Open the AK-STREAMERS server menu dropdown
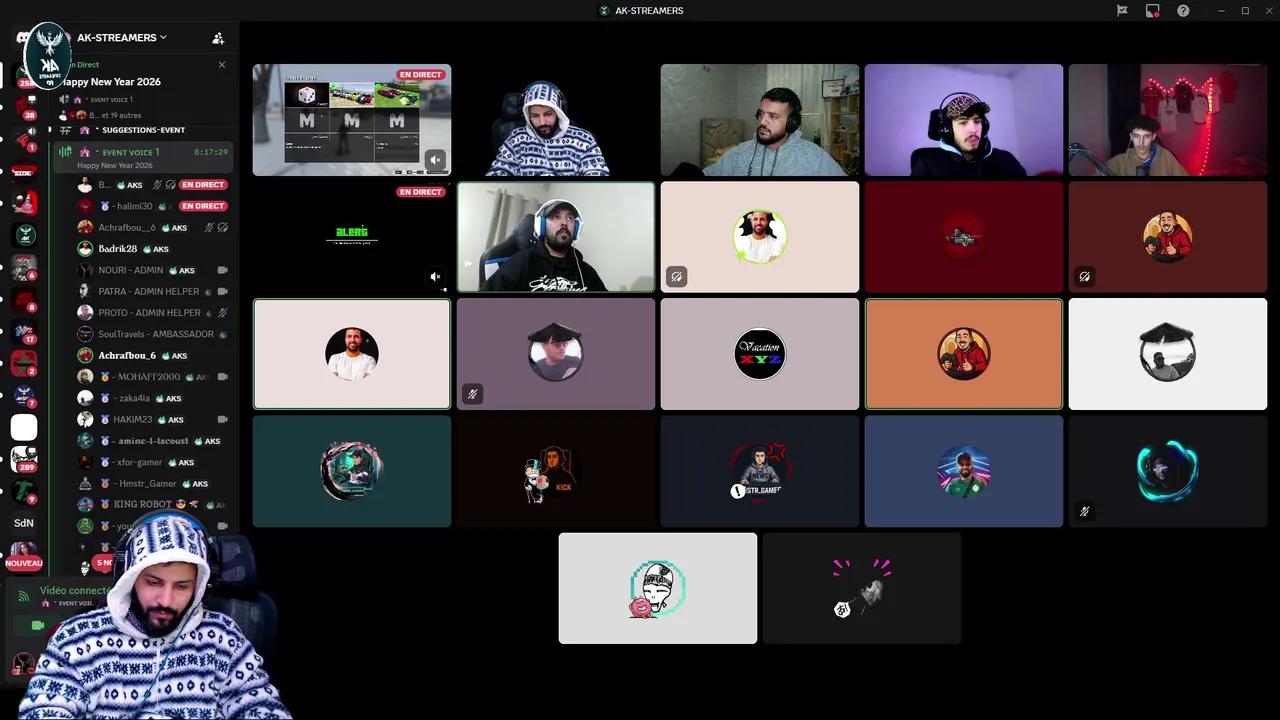 pyautogui.click(x=122, y=38)
